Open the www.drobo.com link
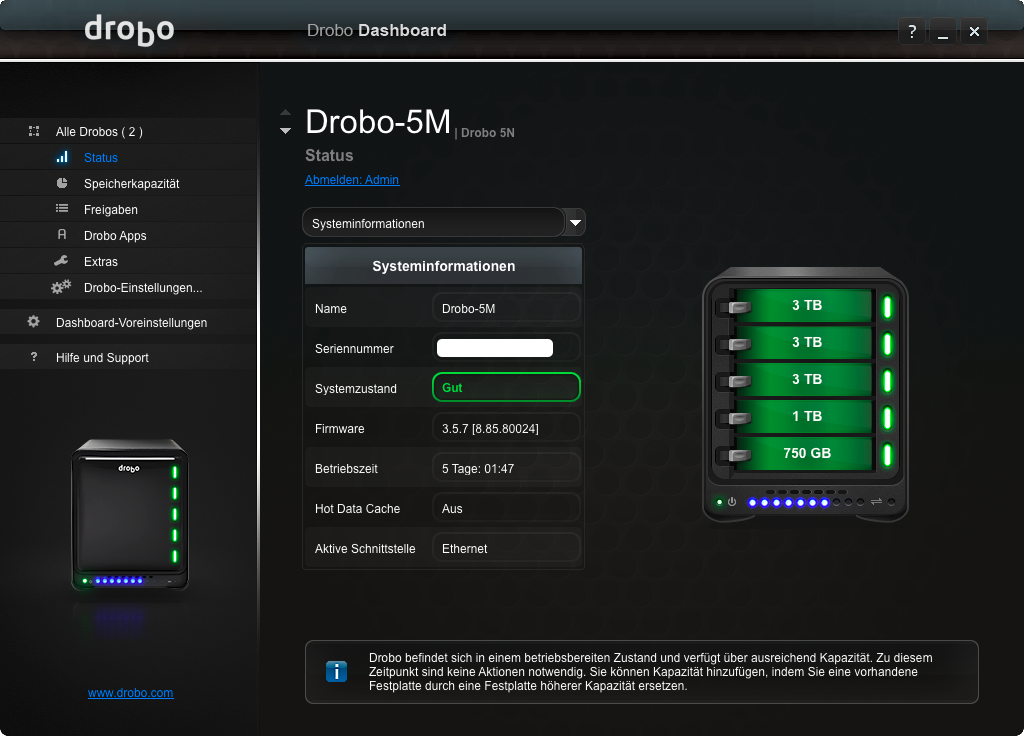Image resolution: width=1024 pixels, height=736 pixels. pyautogui.click(x=131, y=693)
